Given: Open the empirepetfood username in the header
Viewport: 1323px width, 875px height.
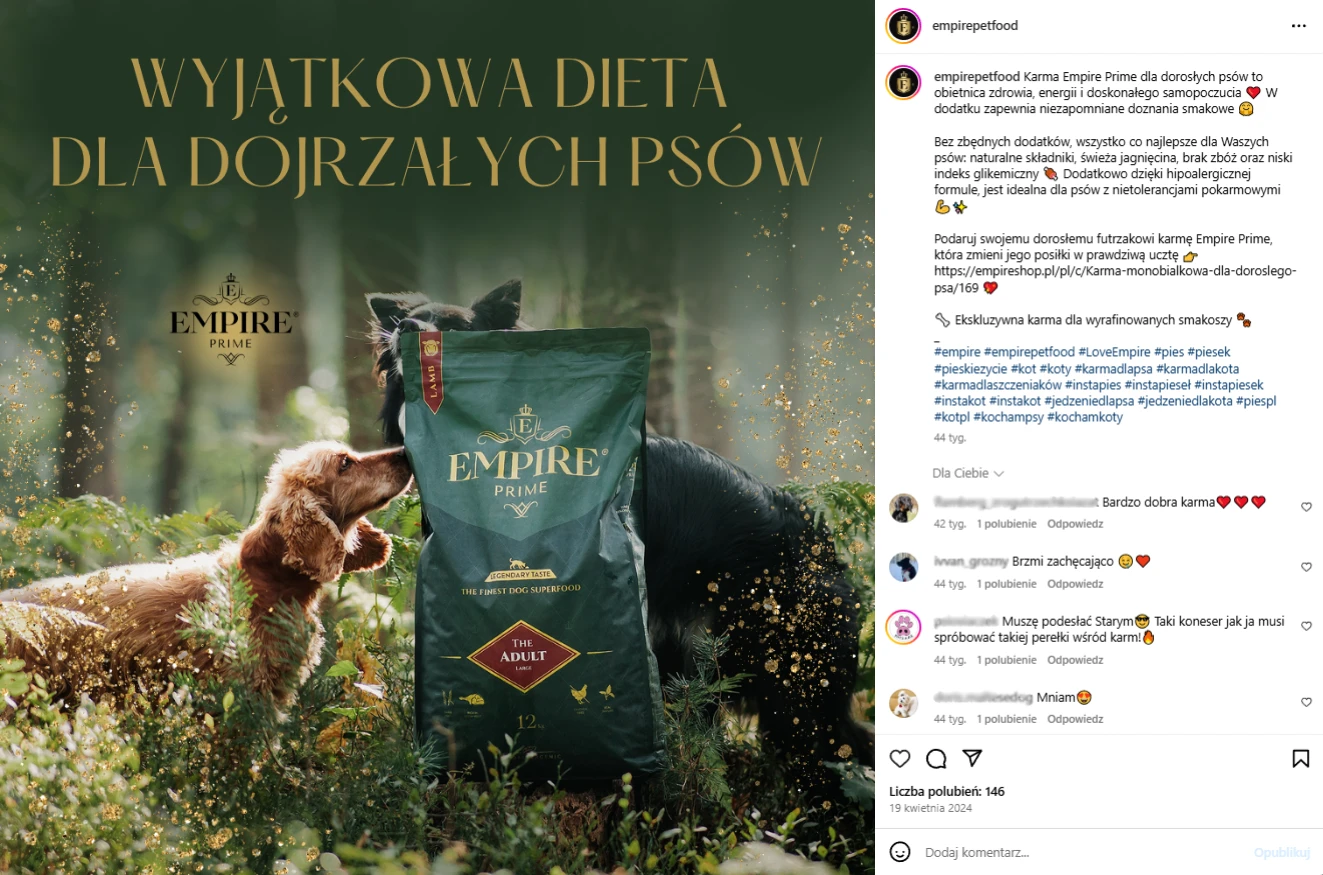Looking at the screenshot, I should coord(974,26).
